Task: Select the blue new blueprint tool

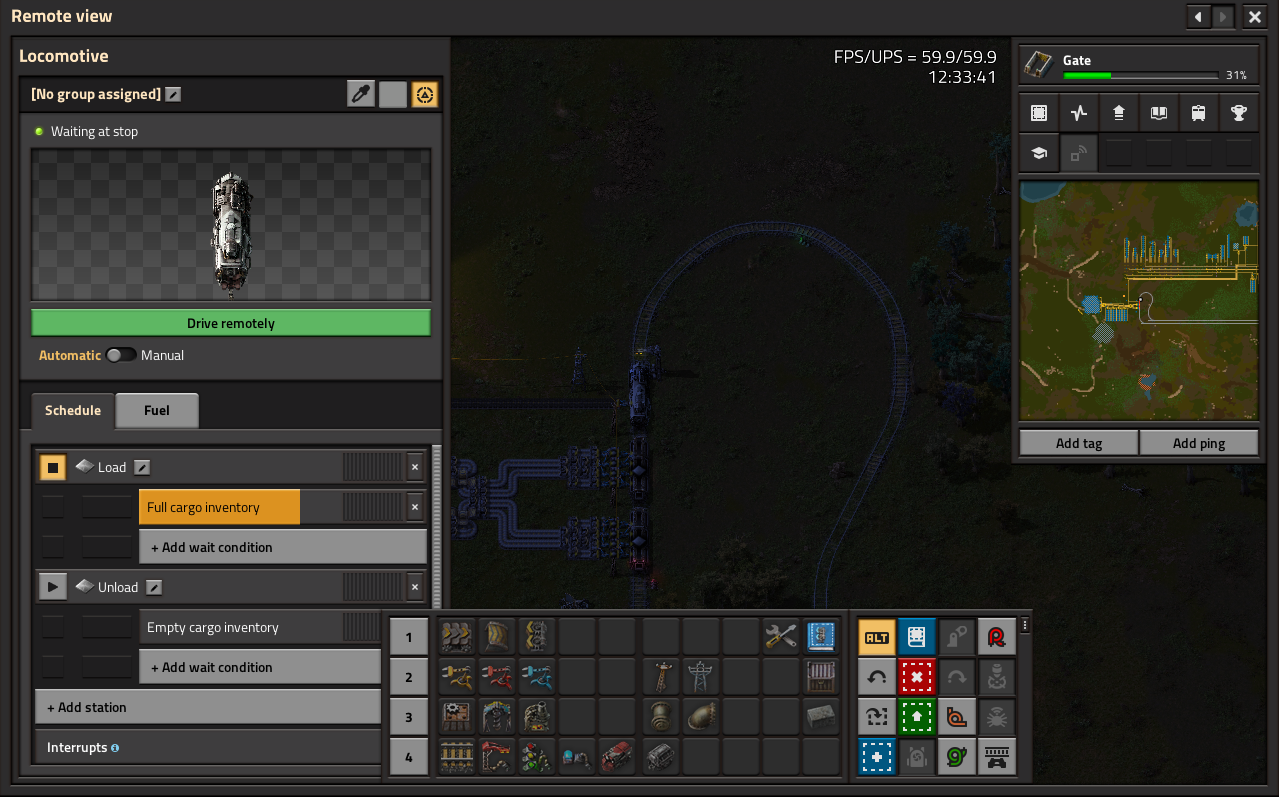Action: [877, 757]
